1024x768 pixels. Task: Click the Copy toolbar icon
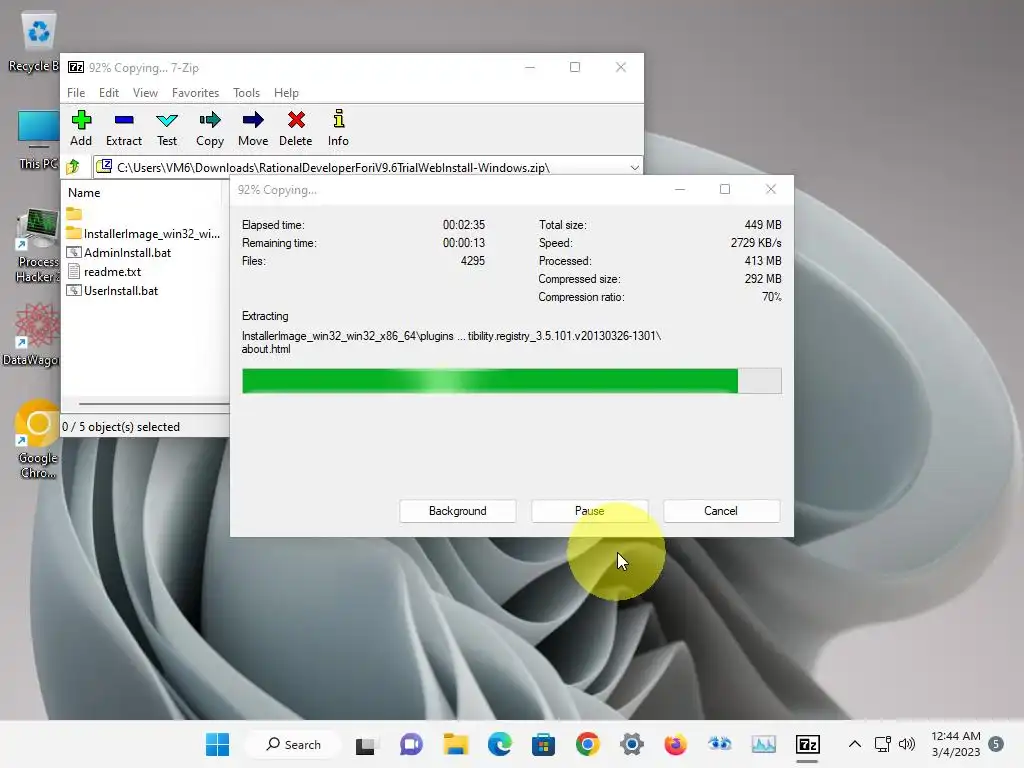(x=210, y=128)
